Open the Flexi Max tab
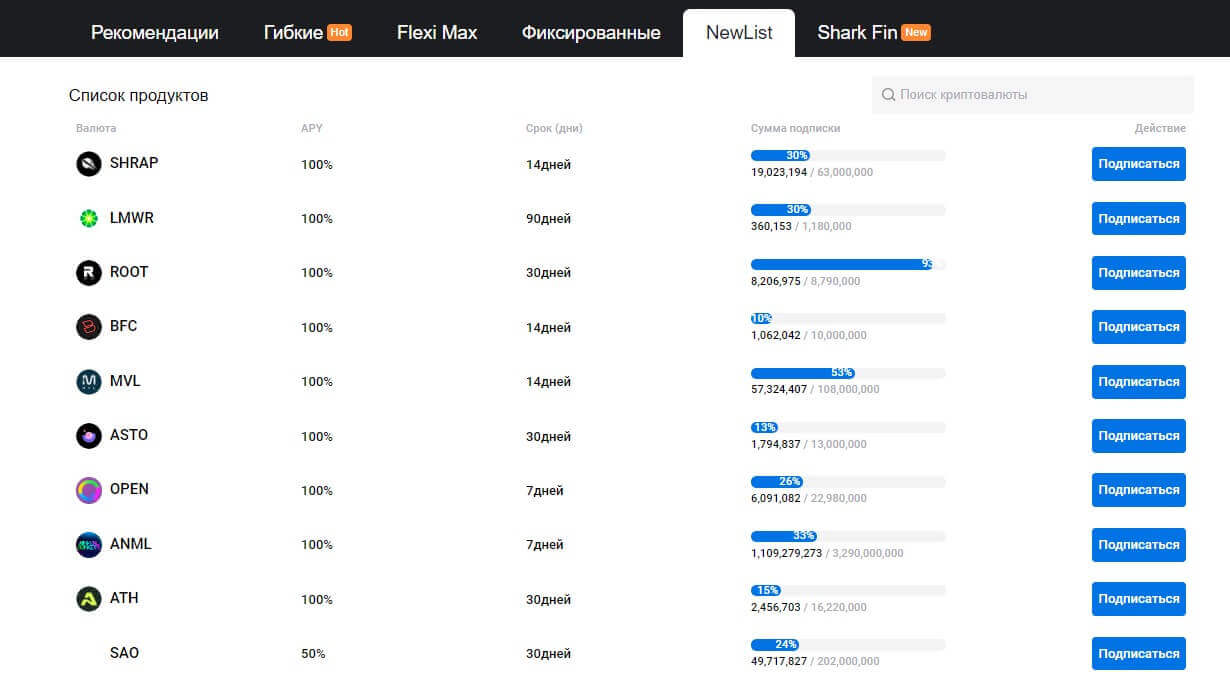 click(437, 33)
